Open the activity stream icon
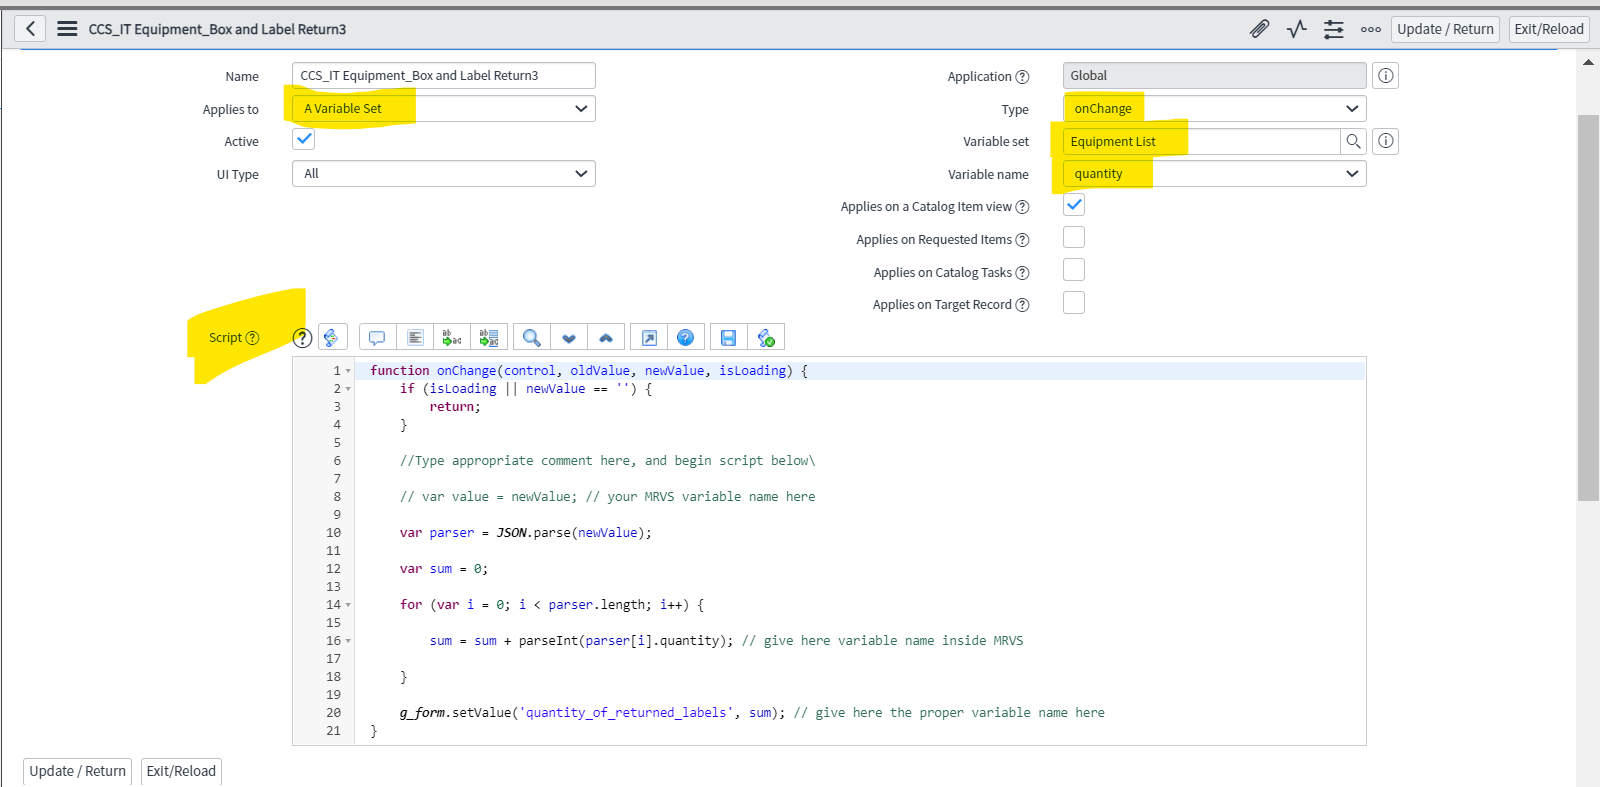Image resolution: width=1600 pixels, height=787 pixels. (1297, 29)
